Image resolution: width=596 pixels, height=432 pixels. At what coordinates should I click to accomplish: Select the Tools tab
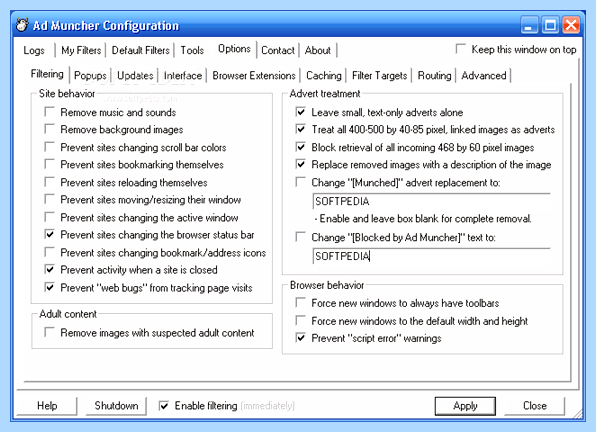[192, 50]
